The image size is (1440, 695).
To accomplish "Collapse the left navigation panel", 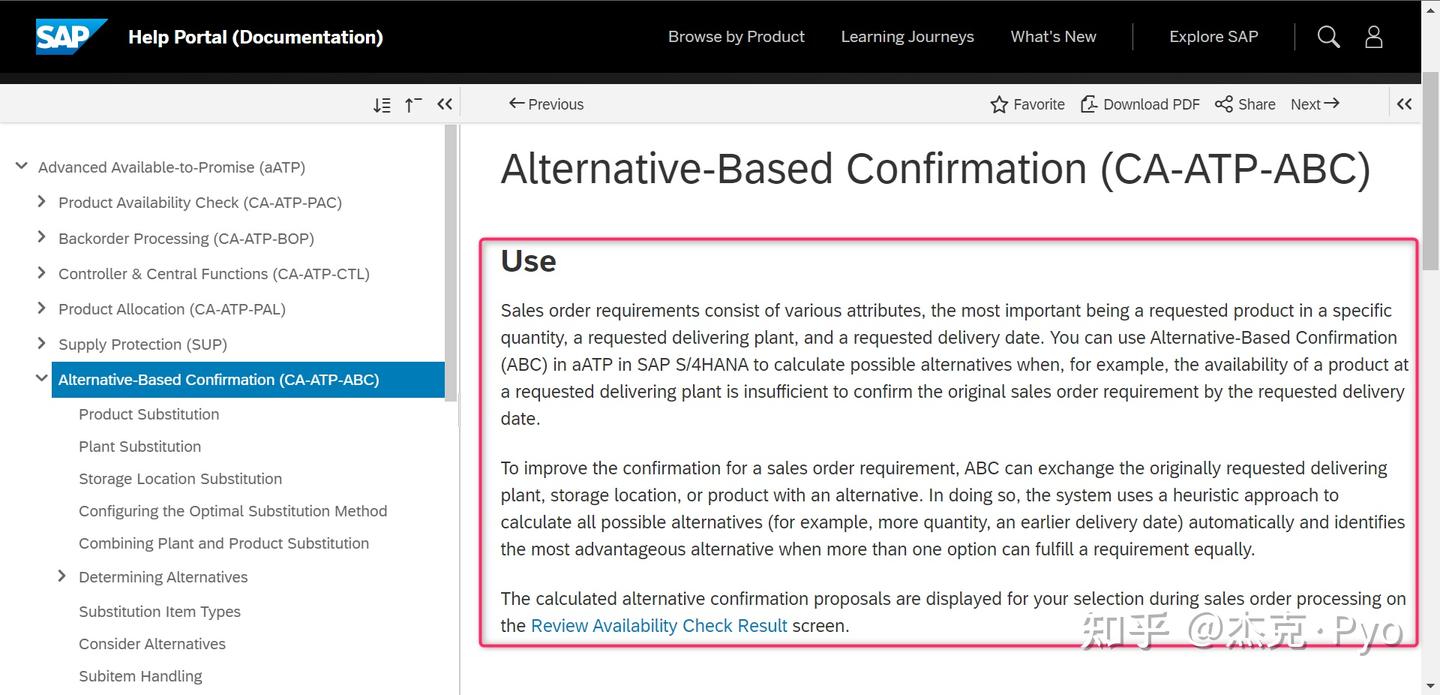I will [x=445, y=104].
